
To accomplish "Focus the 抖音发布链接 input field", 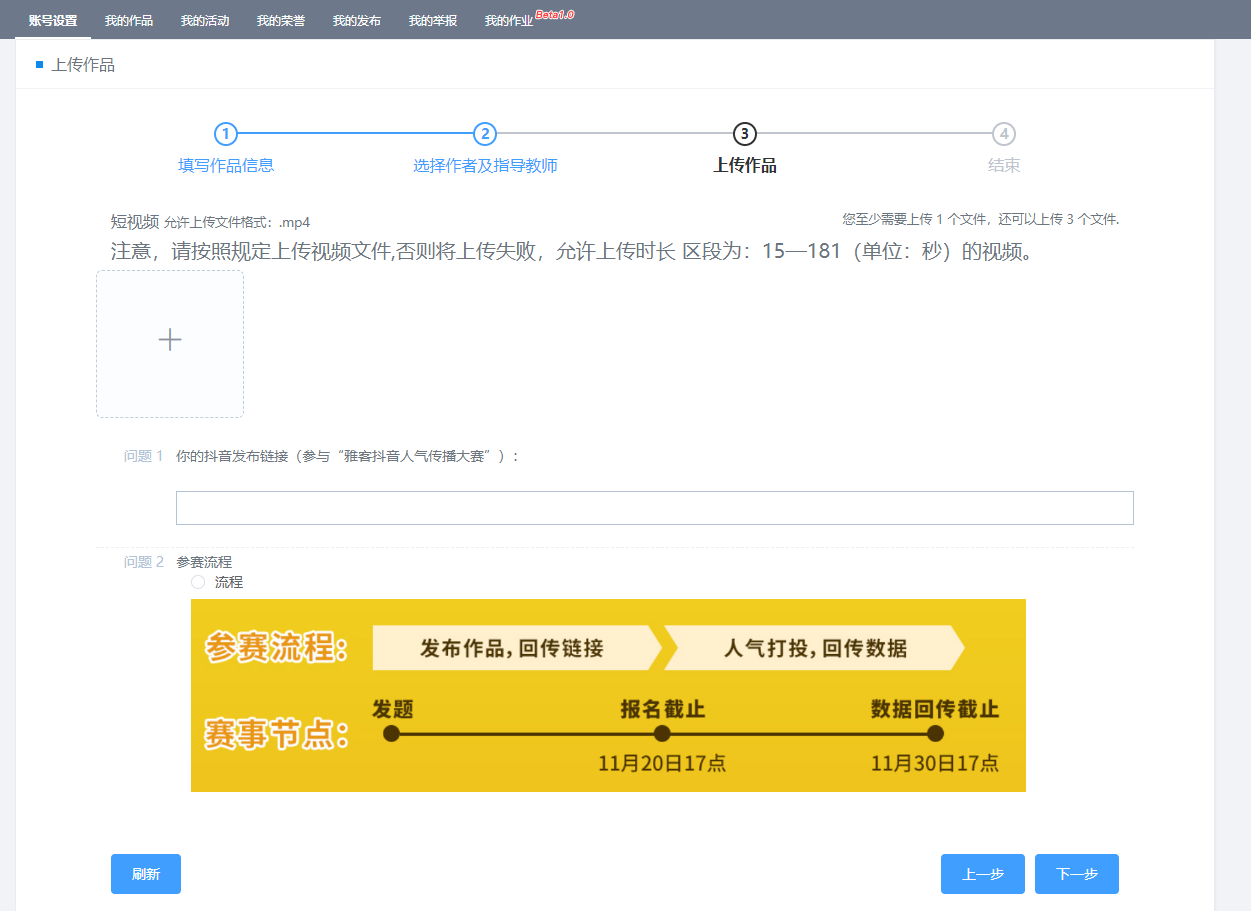I will pos(655,508).
